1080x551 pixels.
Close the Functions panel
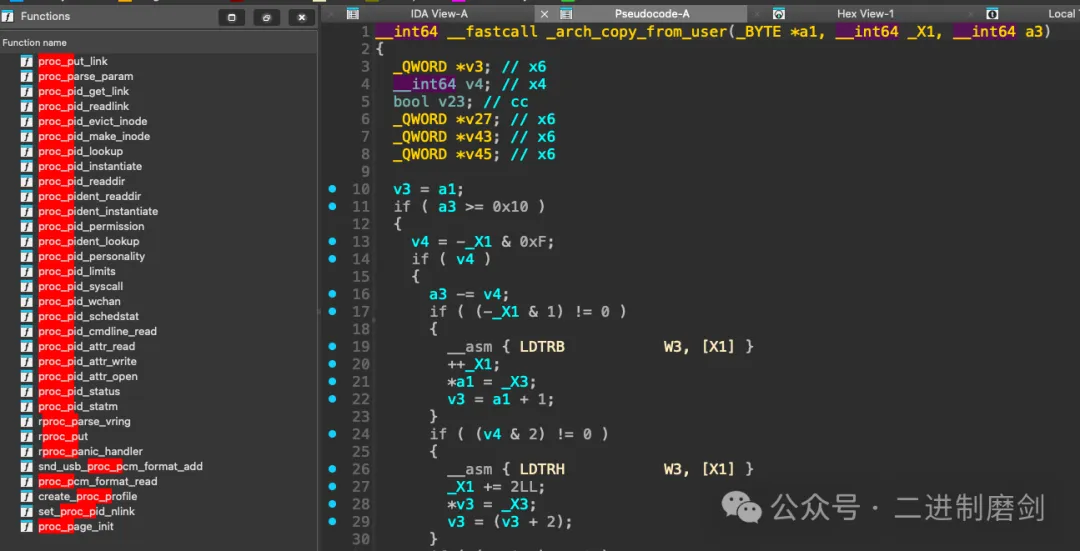coord(301,17)
